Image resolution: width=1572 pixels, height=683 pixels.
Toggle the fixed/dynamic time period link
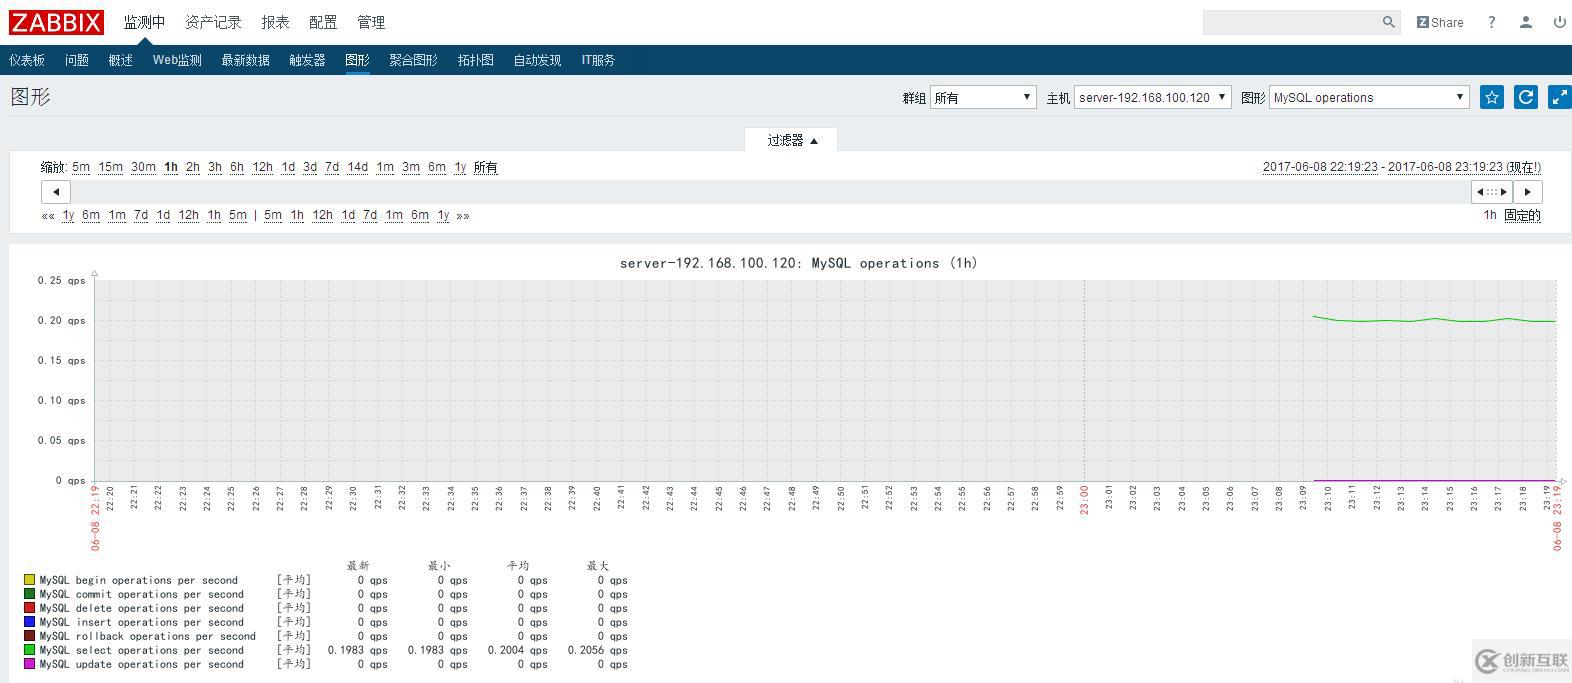[x=1522, y=215]
